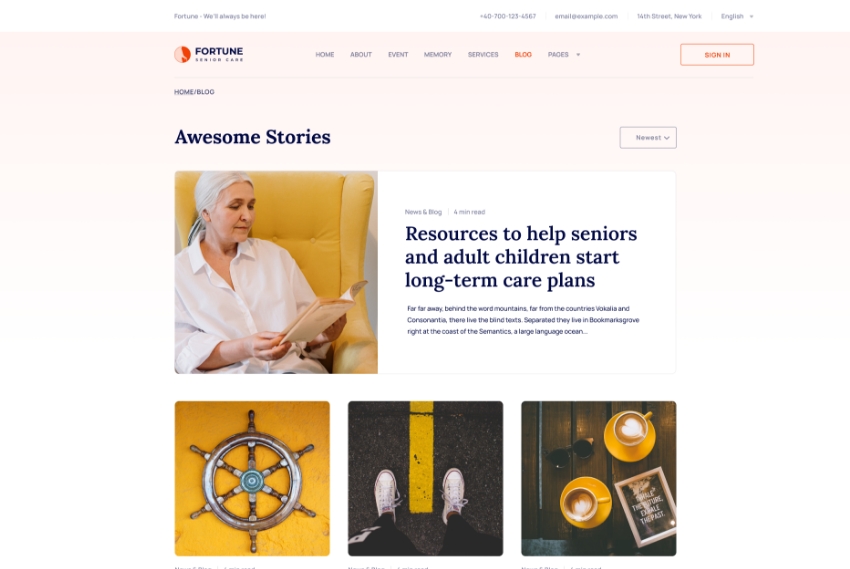Open the English language dropdown

click(737, 16)
